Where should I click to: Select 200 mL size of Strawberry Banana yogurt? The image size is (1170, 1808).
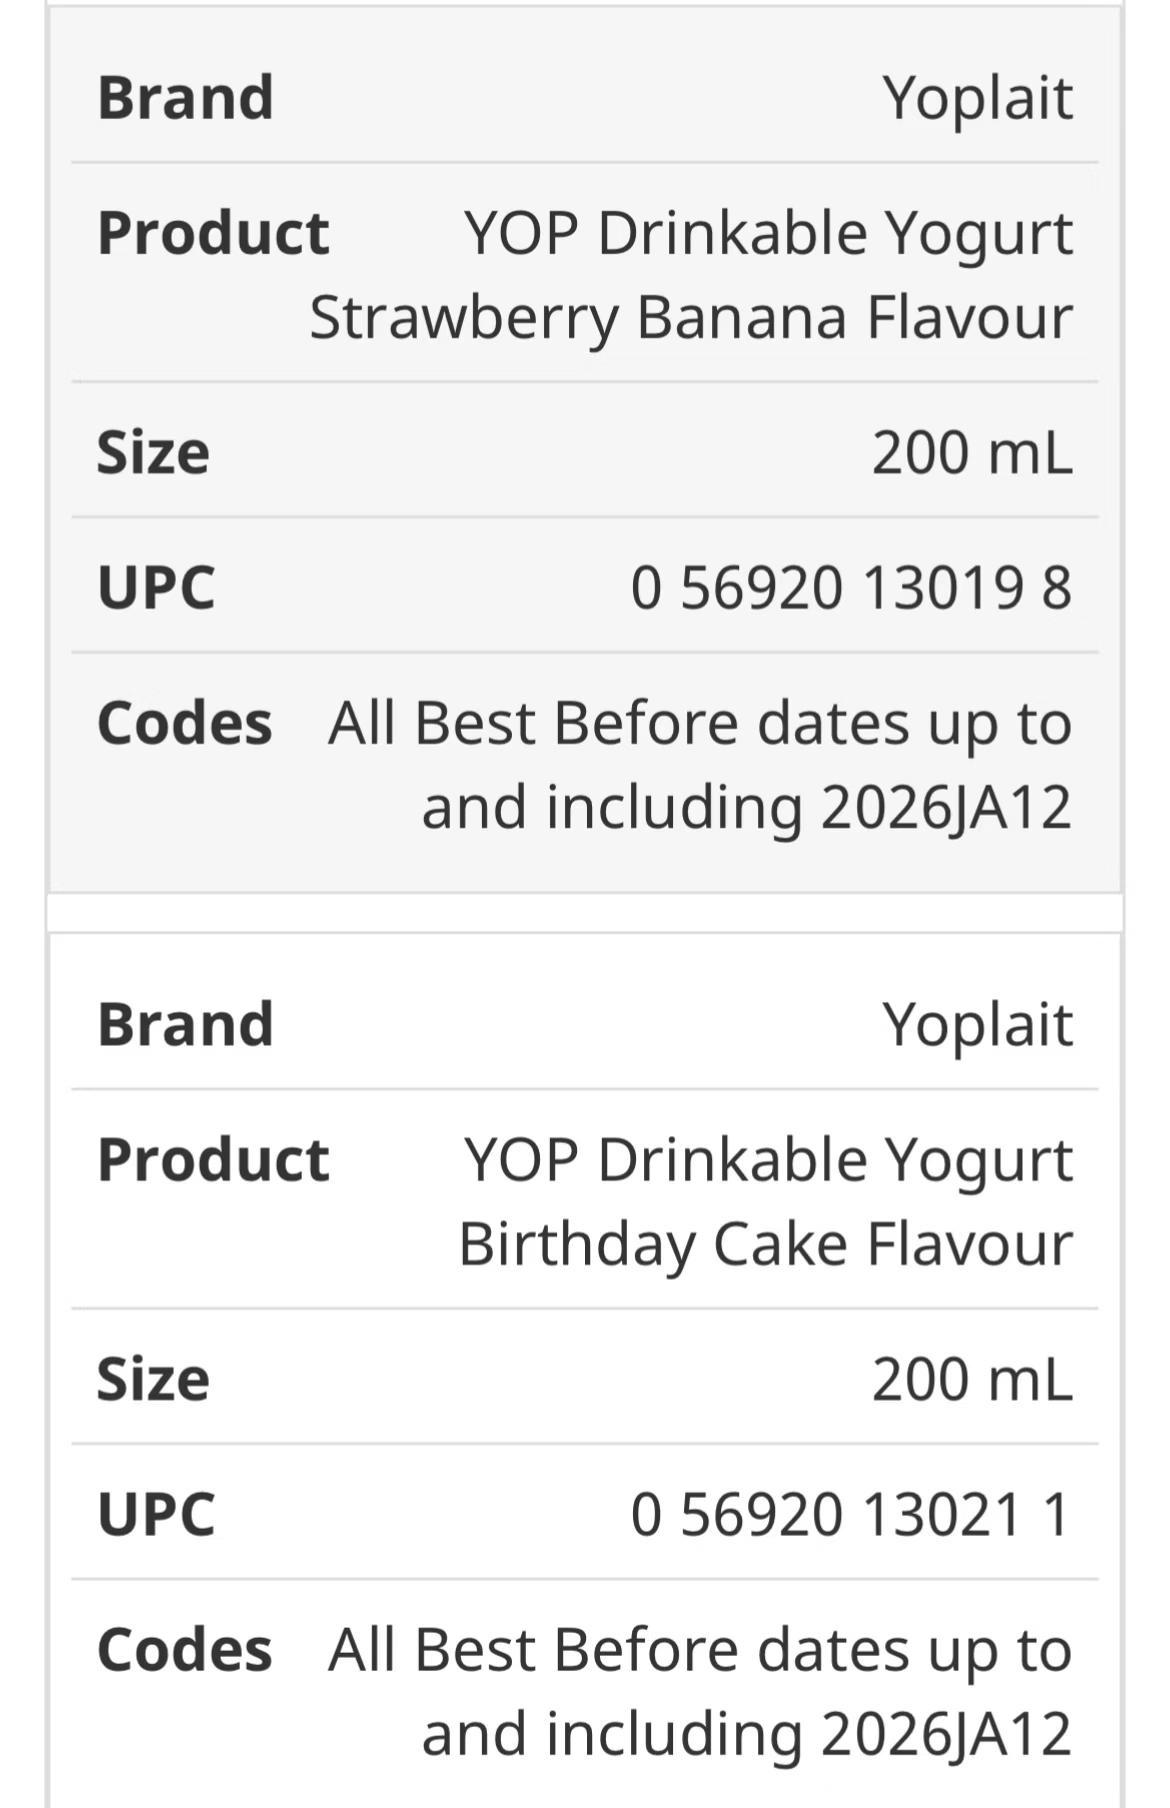[971, 452]
